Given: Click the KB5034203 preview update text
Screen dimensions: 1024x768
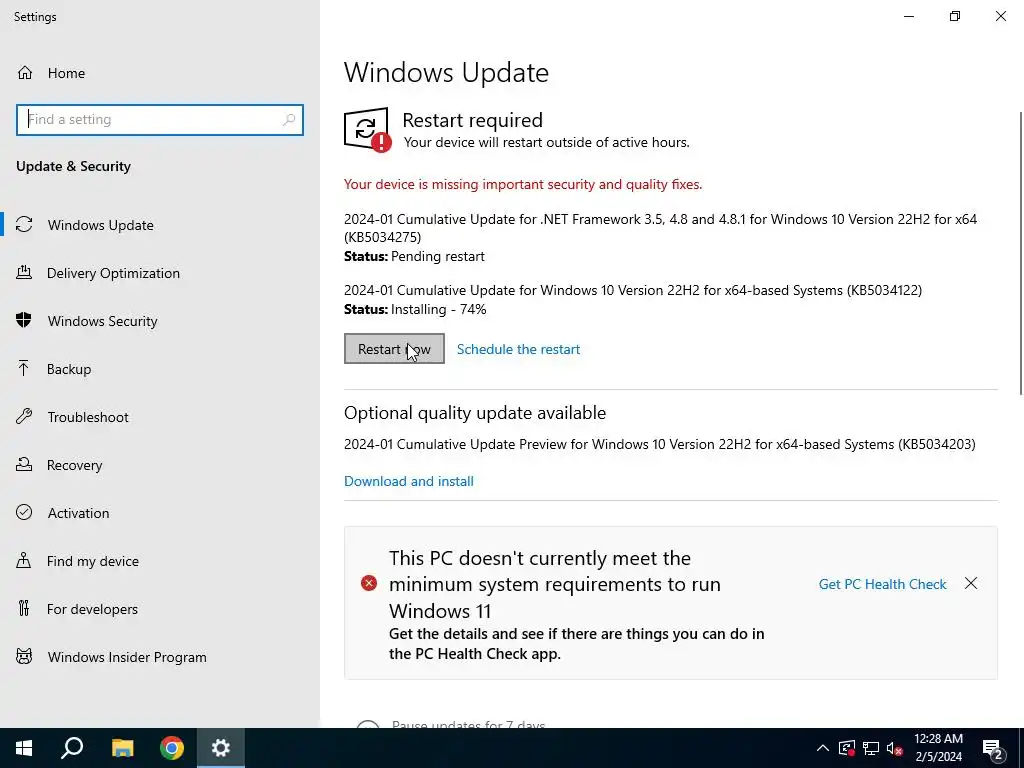Looking at the screenshot, I should 660,444.
